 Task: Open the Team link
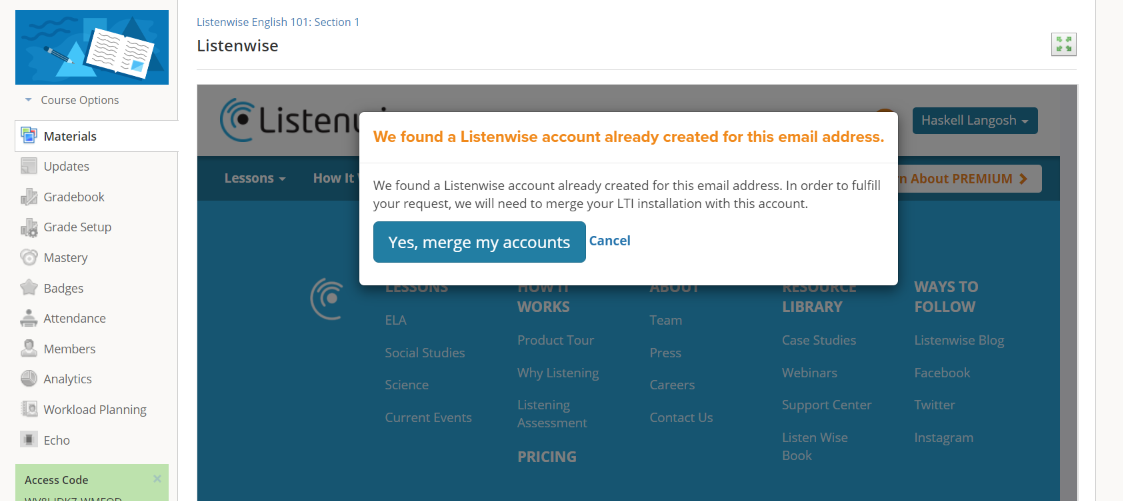point(665,320)
